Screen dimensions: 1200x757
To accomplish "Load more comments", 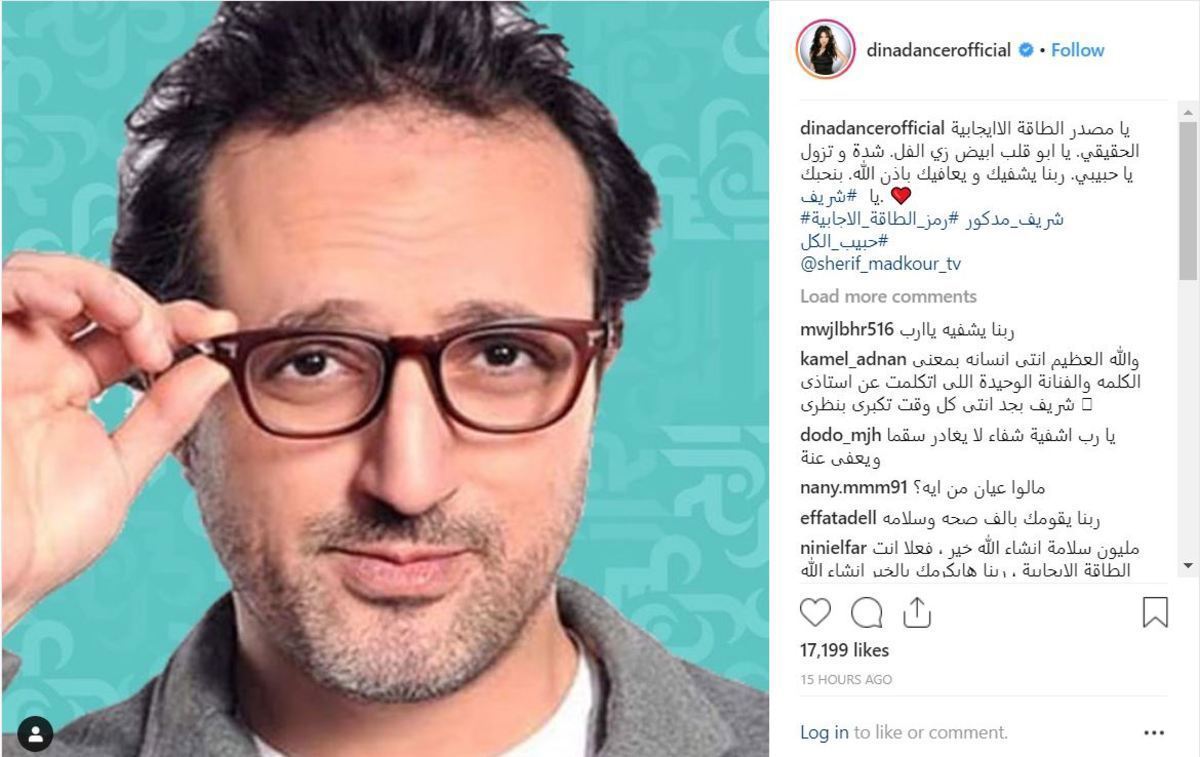I will [x=888, y=296].
